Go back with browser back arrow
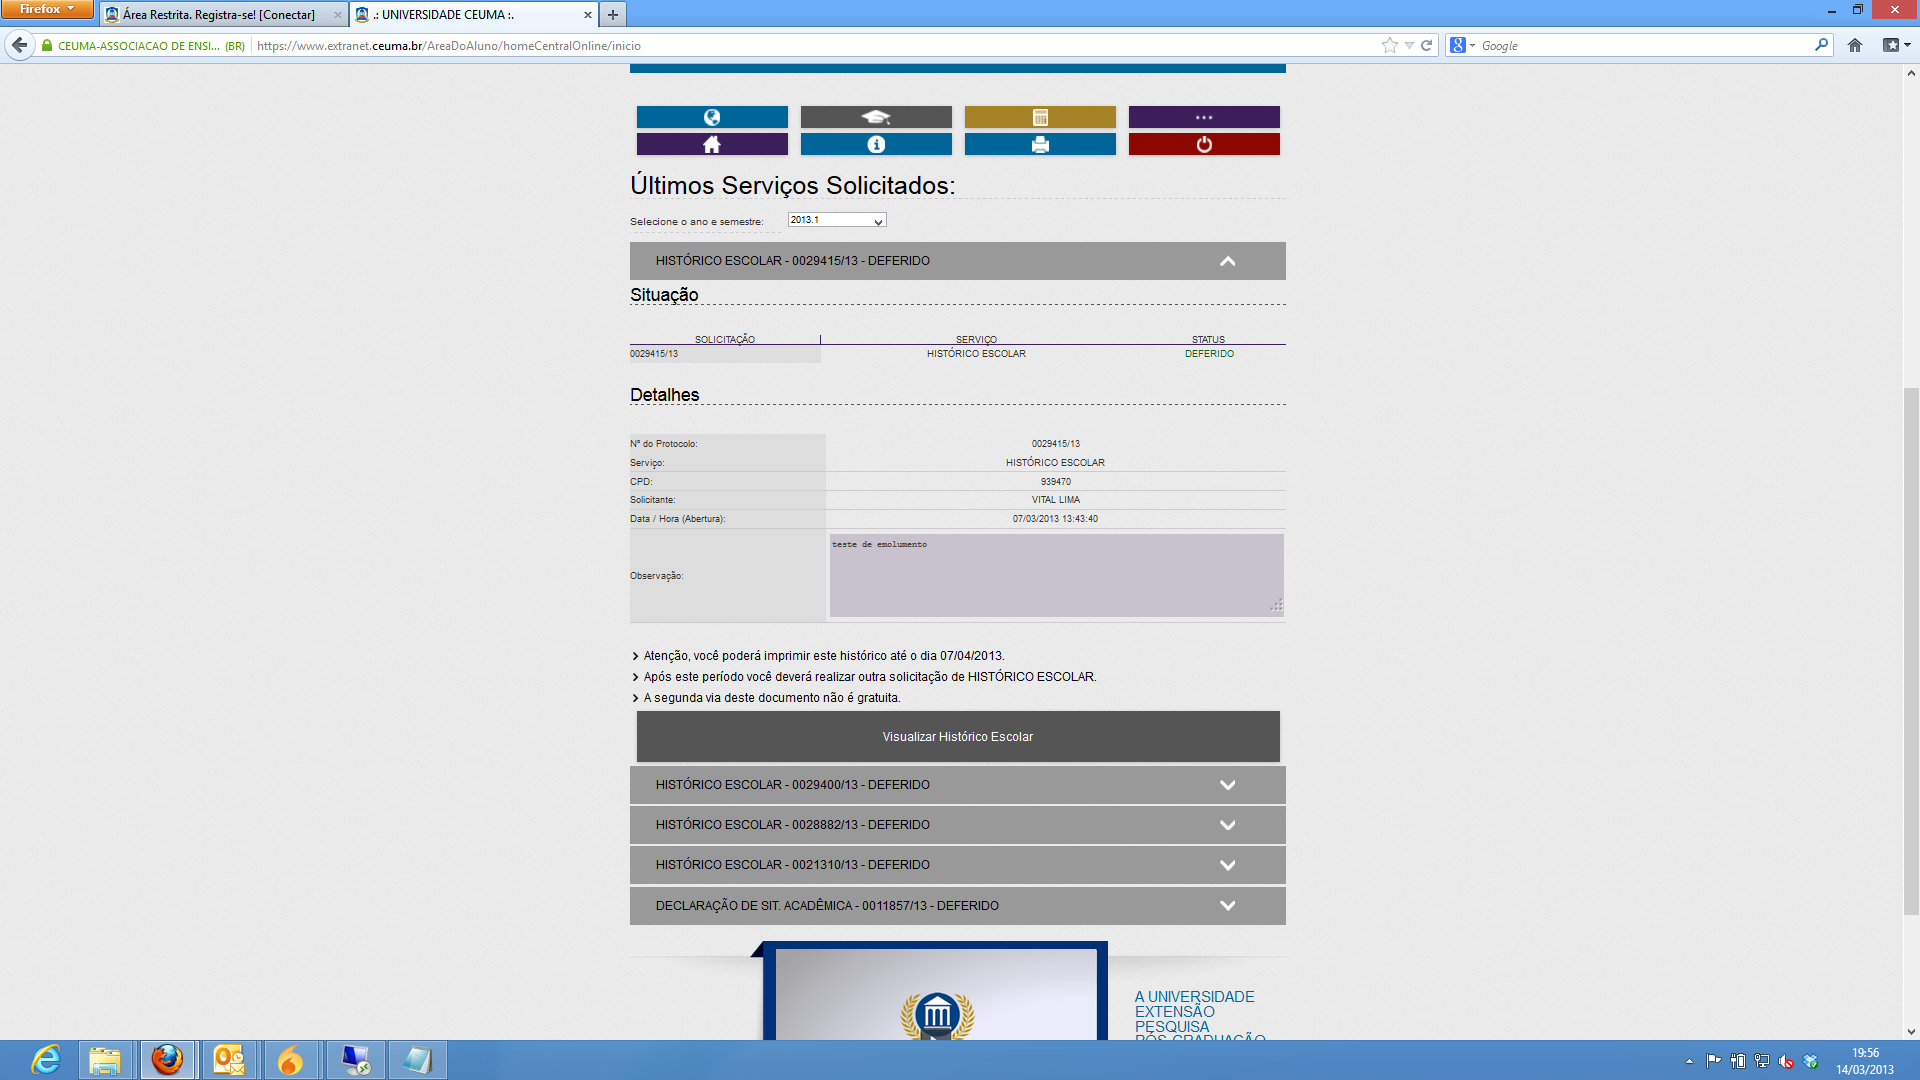1920x1080 pixels. pyautogui.click(x=19, y=45)
